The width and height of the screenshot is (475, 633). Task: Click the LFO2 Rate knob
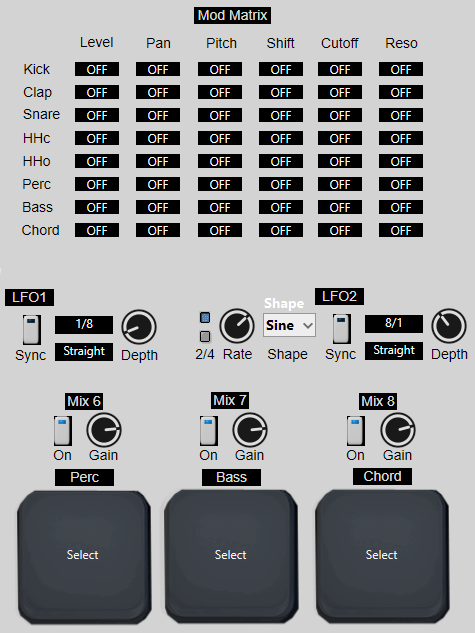pos(237,326)
